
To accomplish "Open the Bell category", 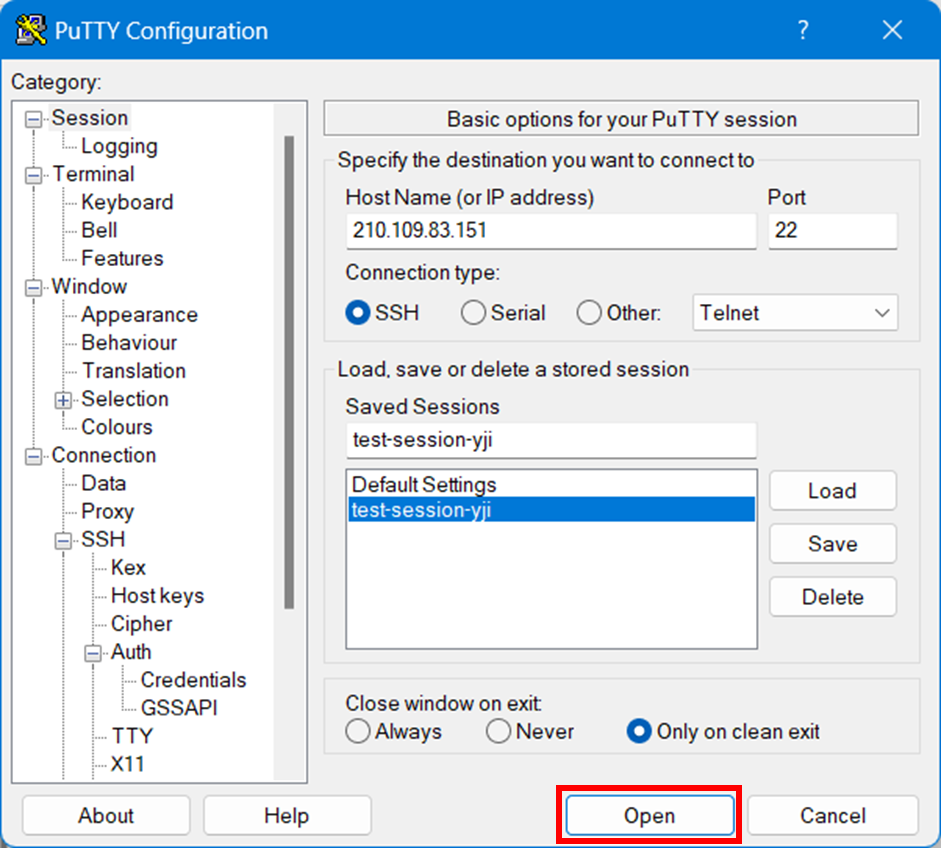I will click(99, 230).
